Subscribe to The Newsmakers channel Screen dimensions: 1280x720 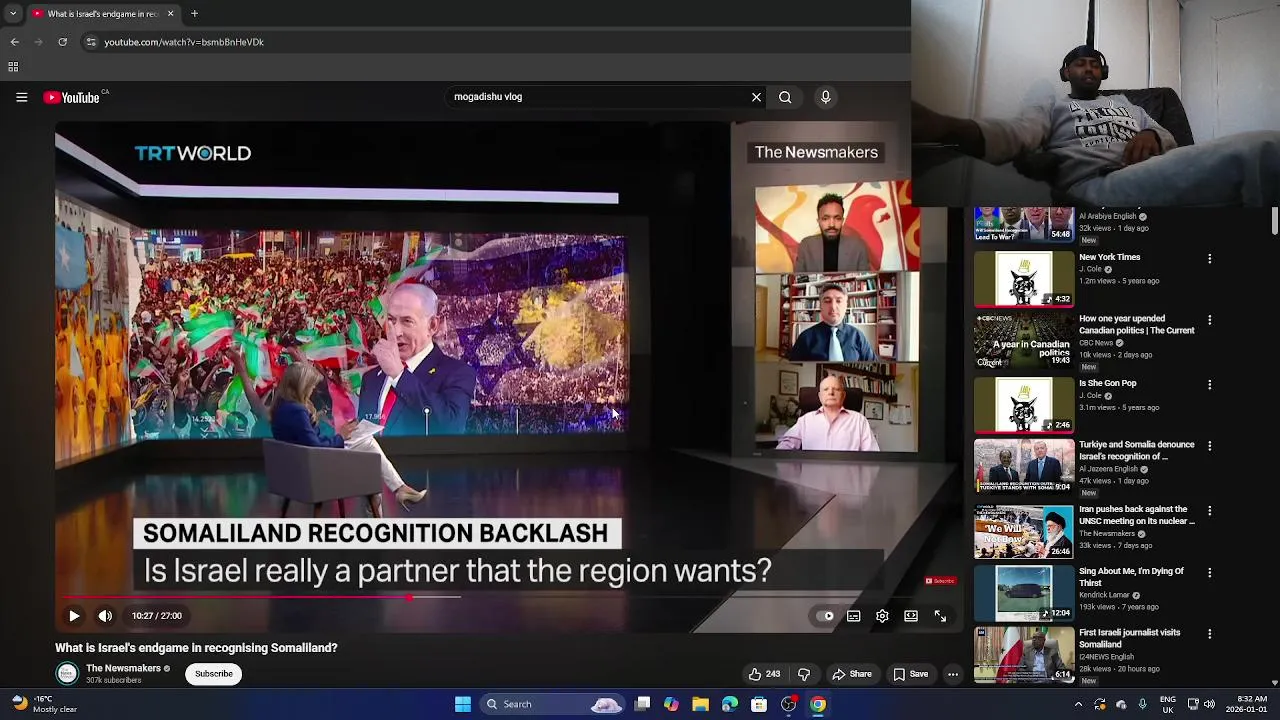coord(213,674)
